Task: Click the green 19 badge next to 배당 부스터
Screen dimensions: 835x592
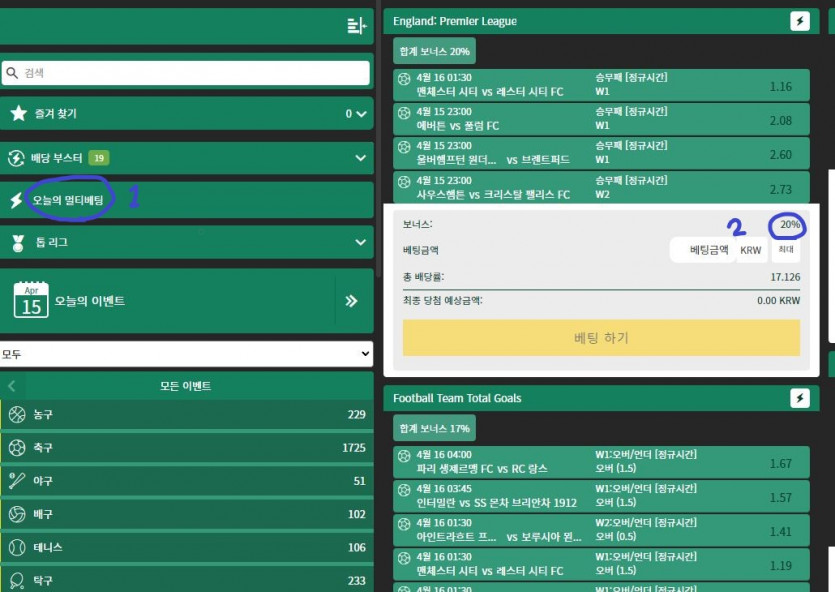Action: (99, 158)
